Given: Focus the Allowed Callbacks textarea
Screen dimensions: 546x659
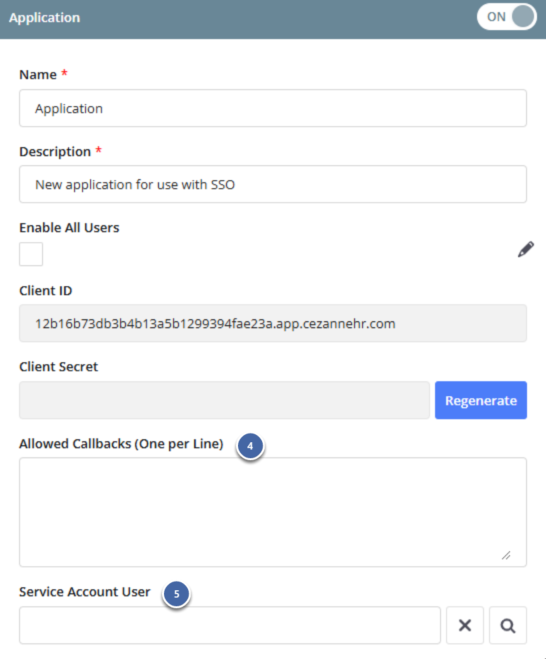Looking at the screenshot, I should tap(273, 512).
